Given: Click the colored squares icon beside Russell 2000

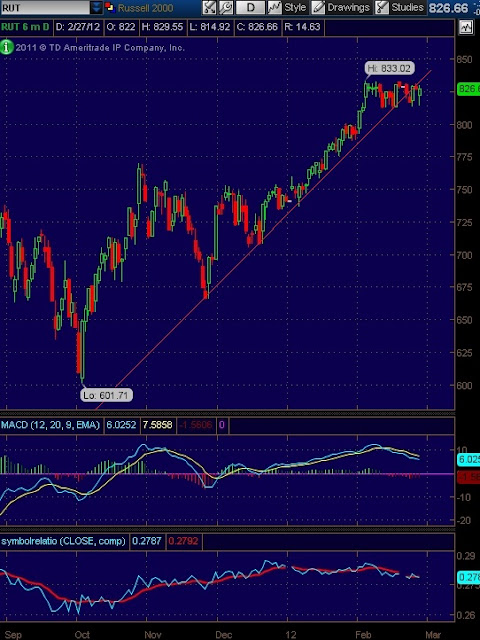Looking at the screenshot, I should (x=110, y=7).
